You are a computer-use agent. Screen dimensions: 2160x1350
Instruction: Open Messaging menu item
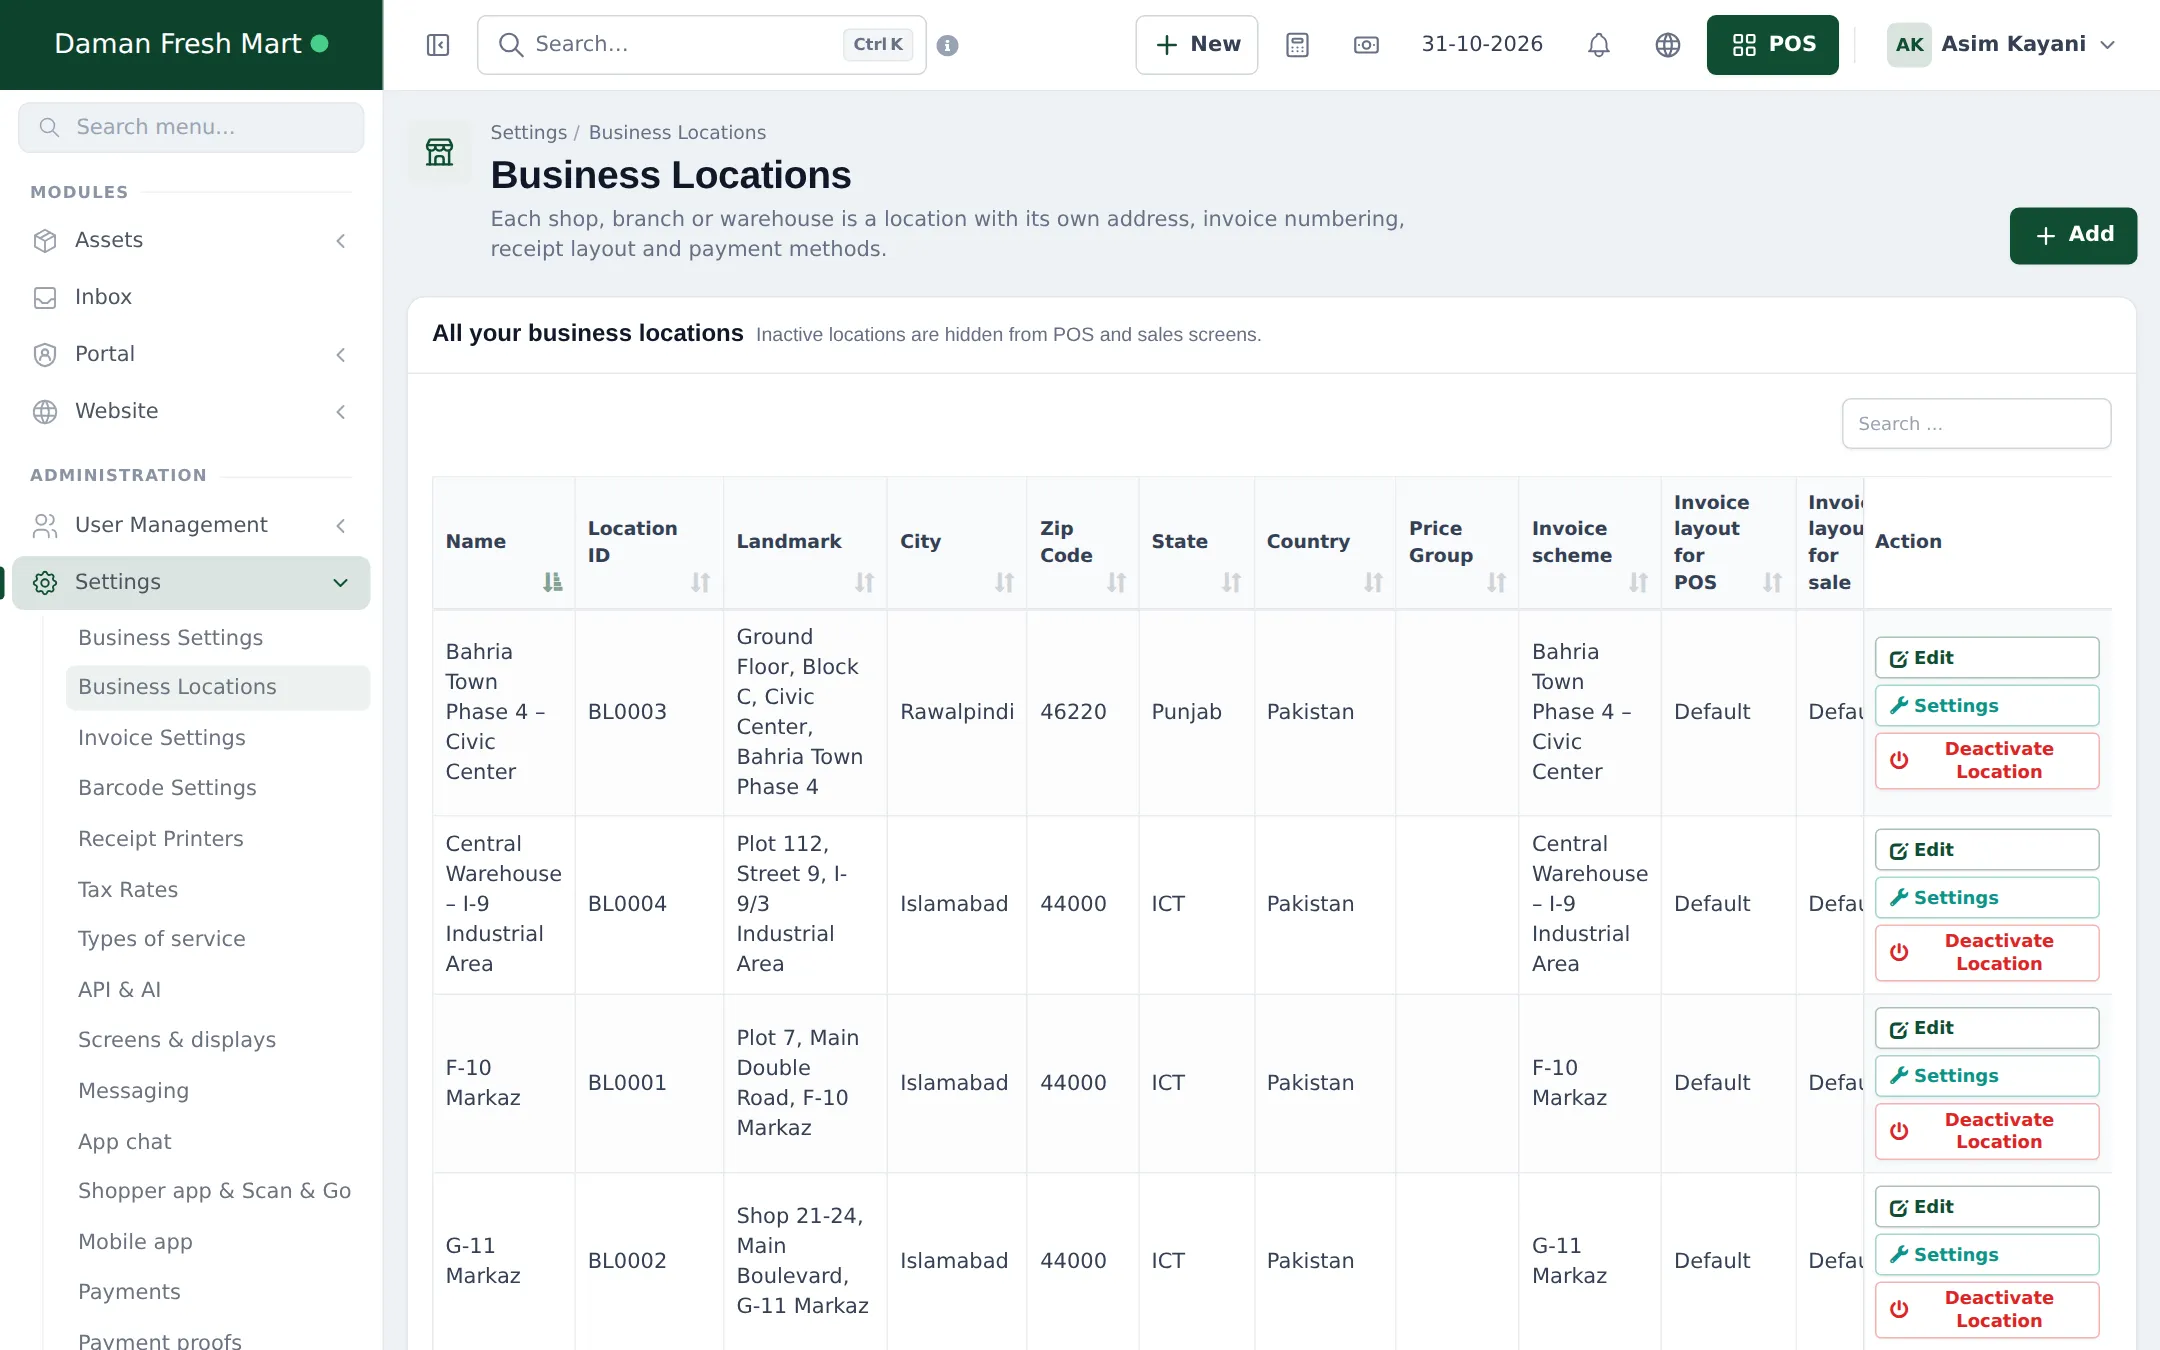click(134, 1091)
